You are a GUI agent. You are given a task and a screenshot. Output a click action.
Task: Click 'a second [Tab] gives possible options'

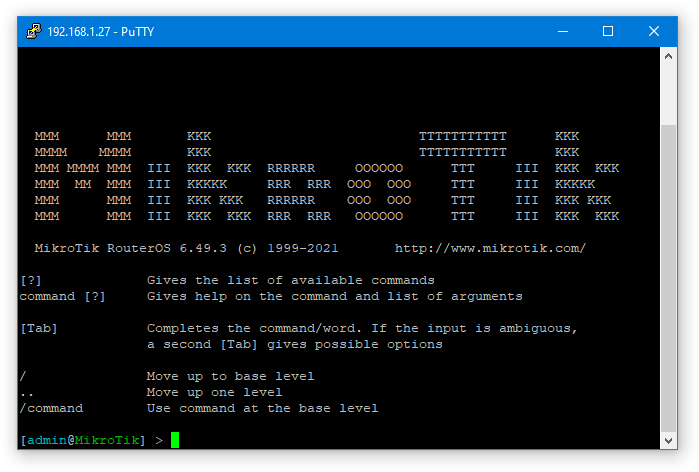[295, 345]
